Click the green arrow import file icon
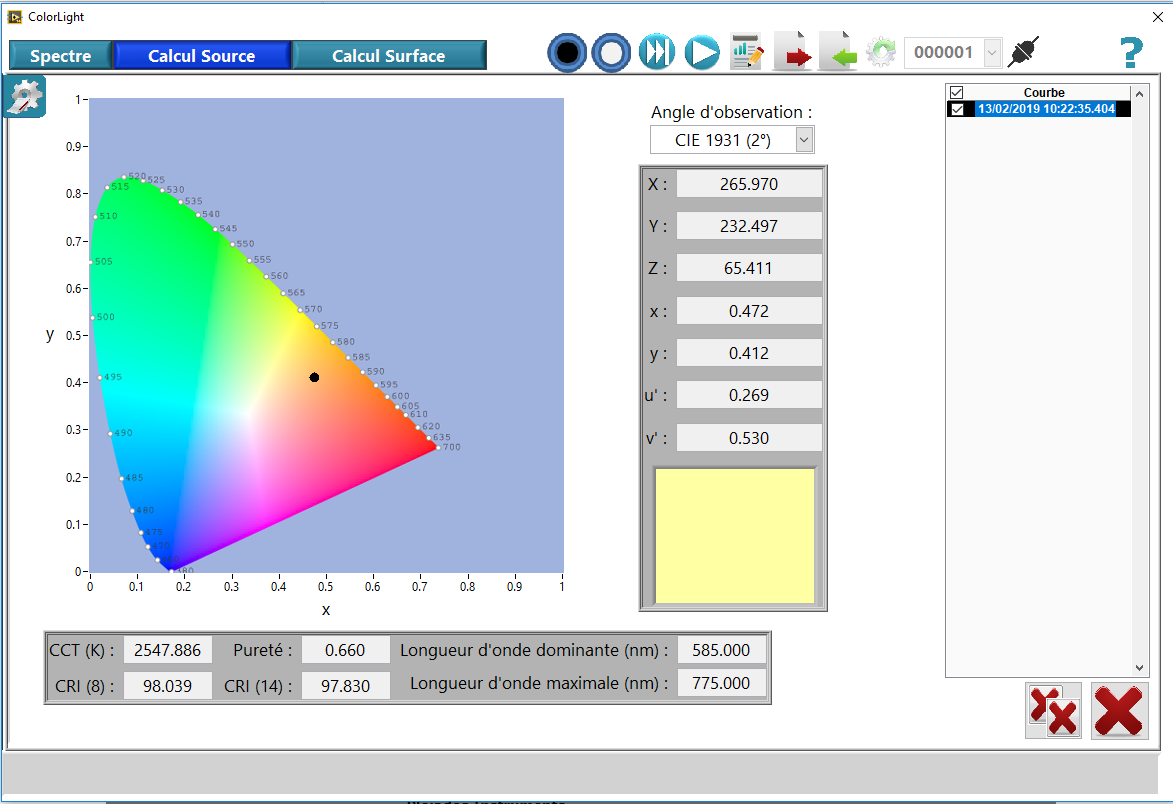The image size is (1173, 804). coord(838,52)
